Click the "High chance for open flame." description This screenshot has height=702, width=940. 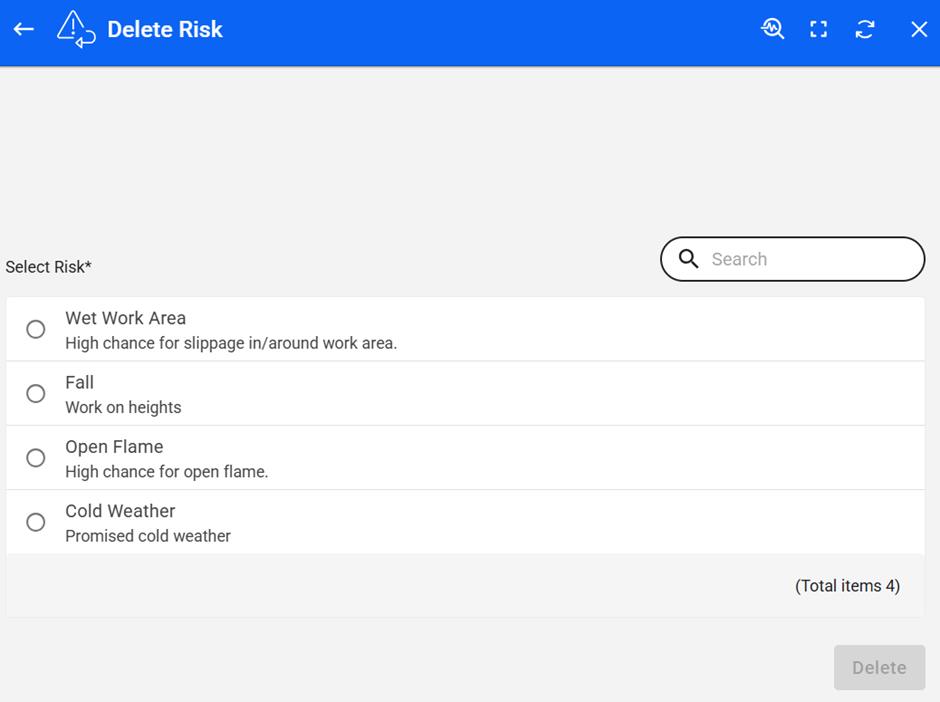(x=167, y=472)
